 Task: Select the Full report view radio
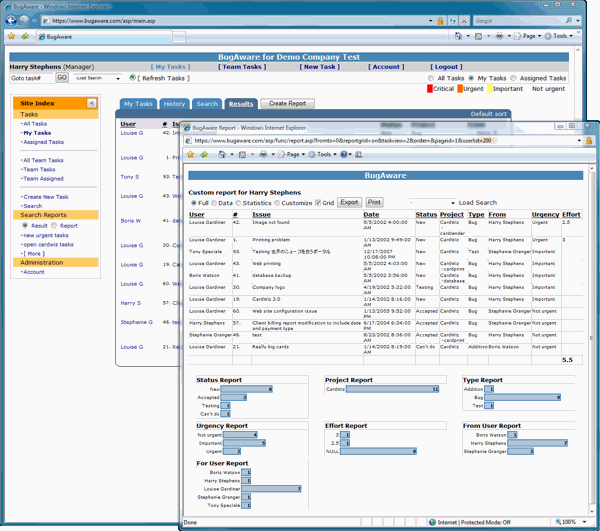194,203
